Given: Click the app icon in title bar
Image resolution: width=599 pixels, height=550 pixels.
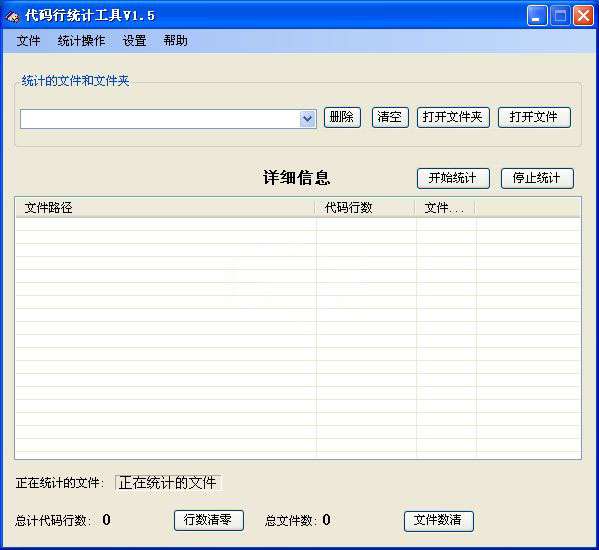Looking at the screenshot, I should (x=13, y=16).
